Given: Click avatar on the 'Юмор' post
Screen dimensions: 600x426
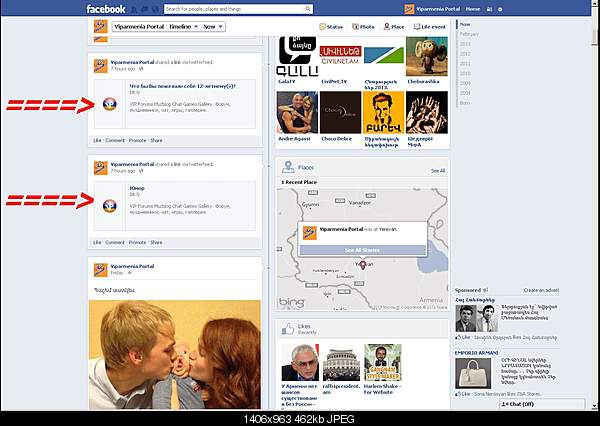Looking at the screenshot, I should [x=101, y=168].
